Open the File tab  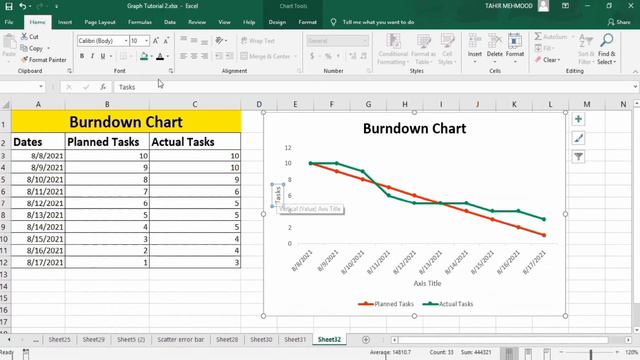point(9,22)
